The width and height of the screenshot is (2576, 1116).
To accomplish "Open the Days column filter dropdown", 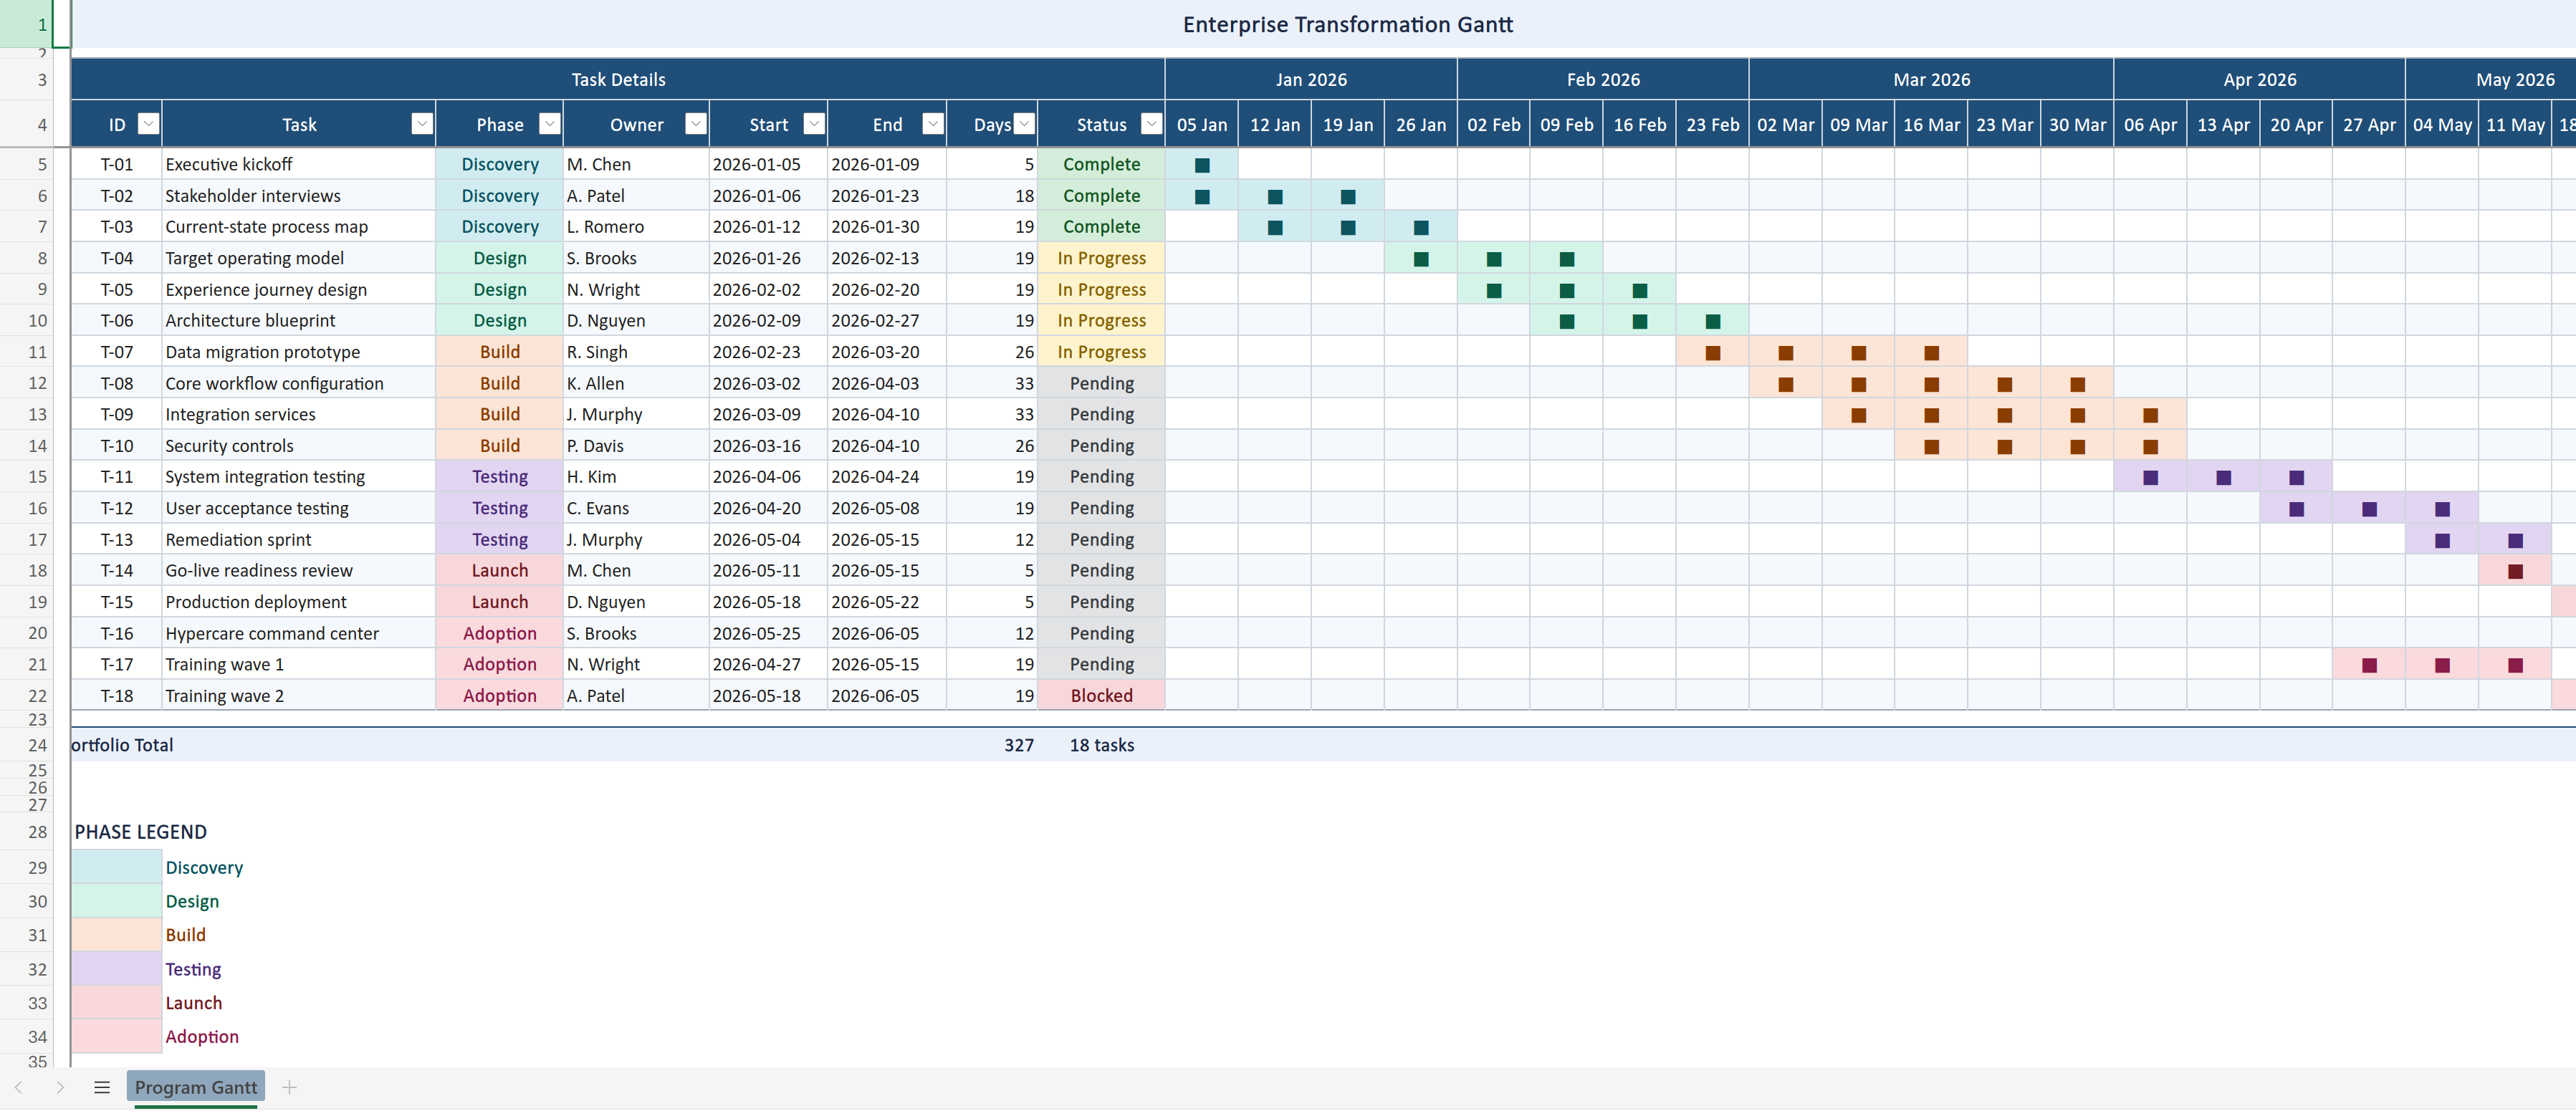I will point(1024,124).
